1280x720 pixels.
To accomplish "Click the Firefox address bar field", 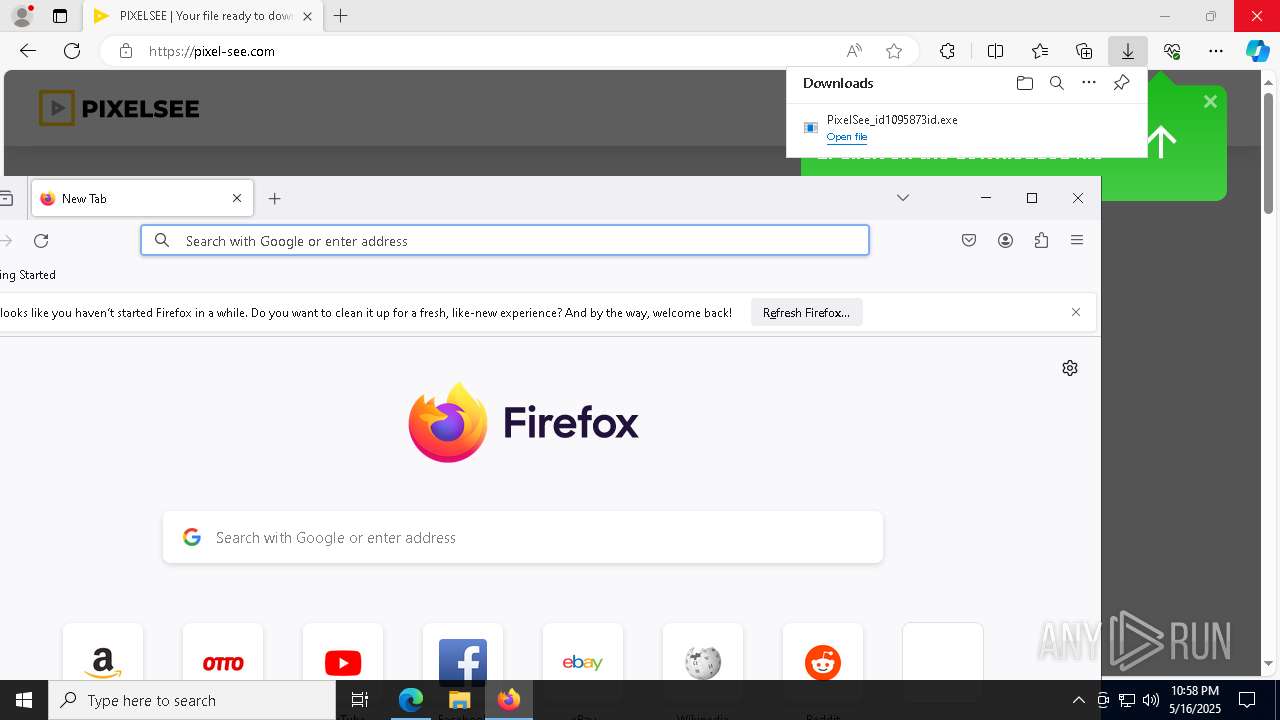I will [x=505, y=240].
